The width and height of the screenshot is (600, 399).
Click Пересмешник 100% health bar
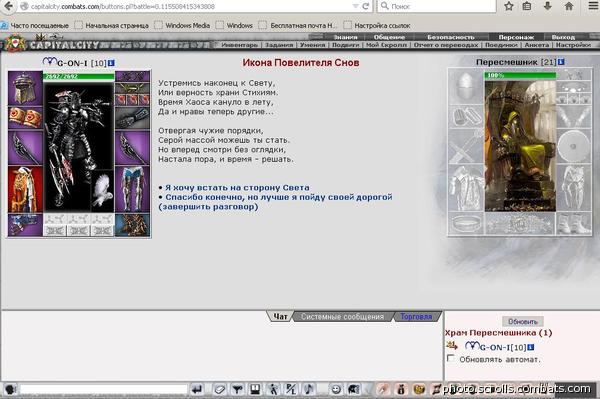pyautogui.click(x=520, y=75)
